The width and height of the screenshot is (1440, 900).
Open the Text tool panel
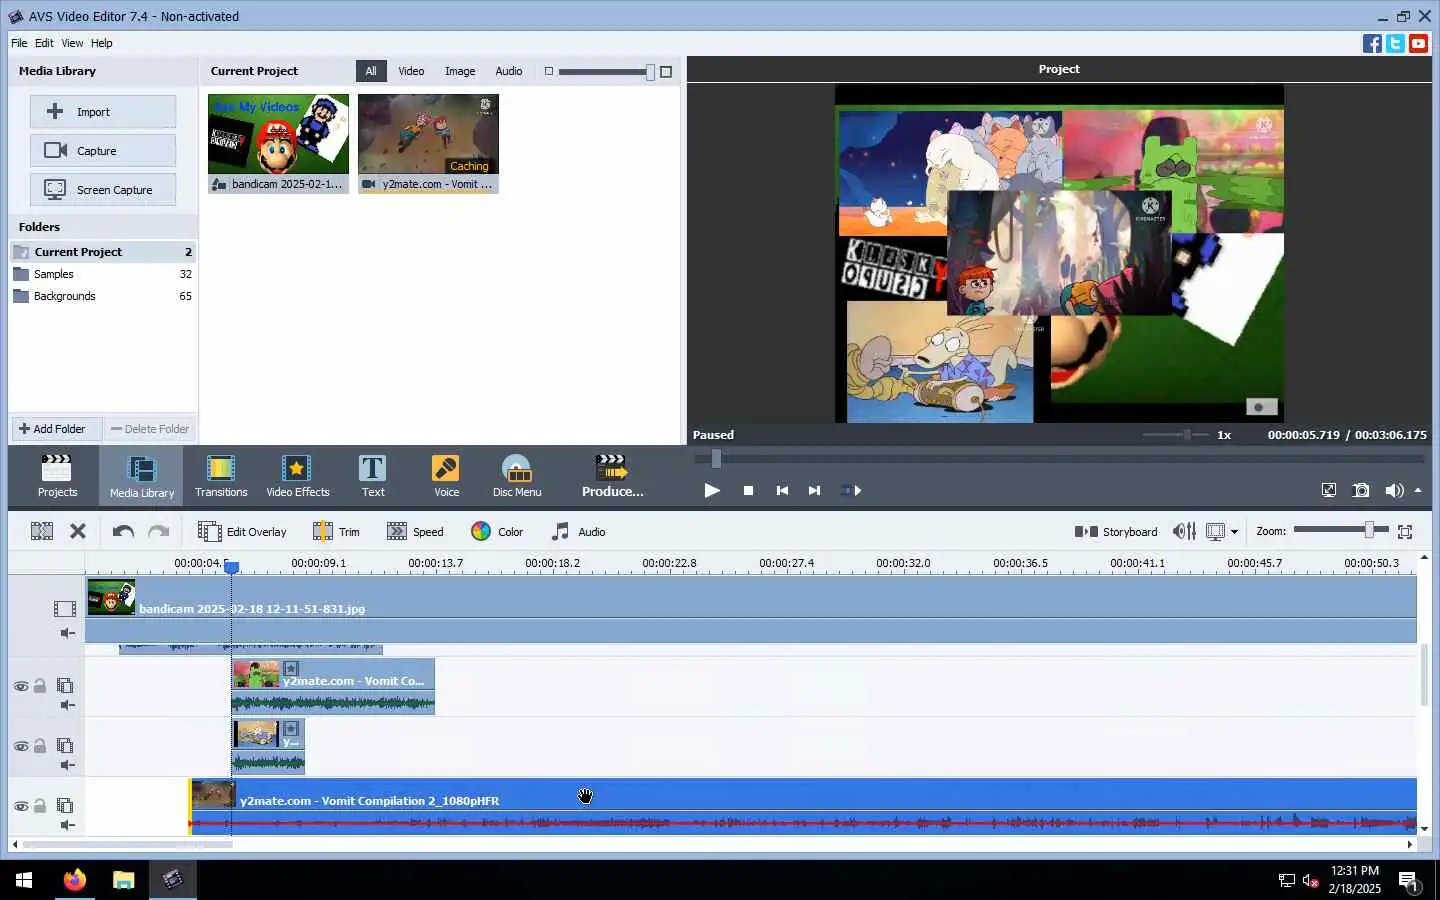click(x=373, y=475)
